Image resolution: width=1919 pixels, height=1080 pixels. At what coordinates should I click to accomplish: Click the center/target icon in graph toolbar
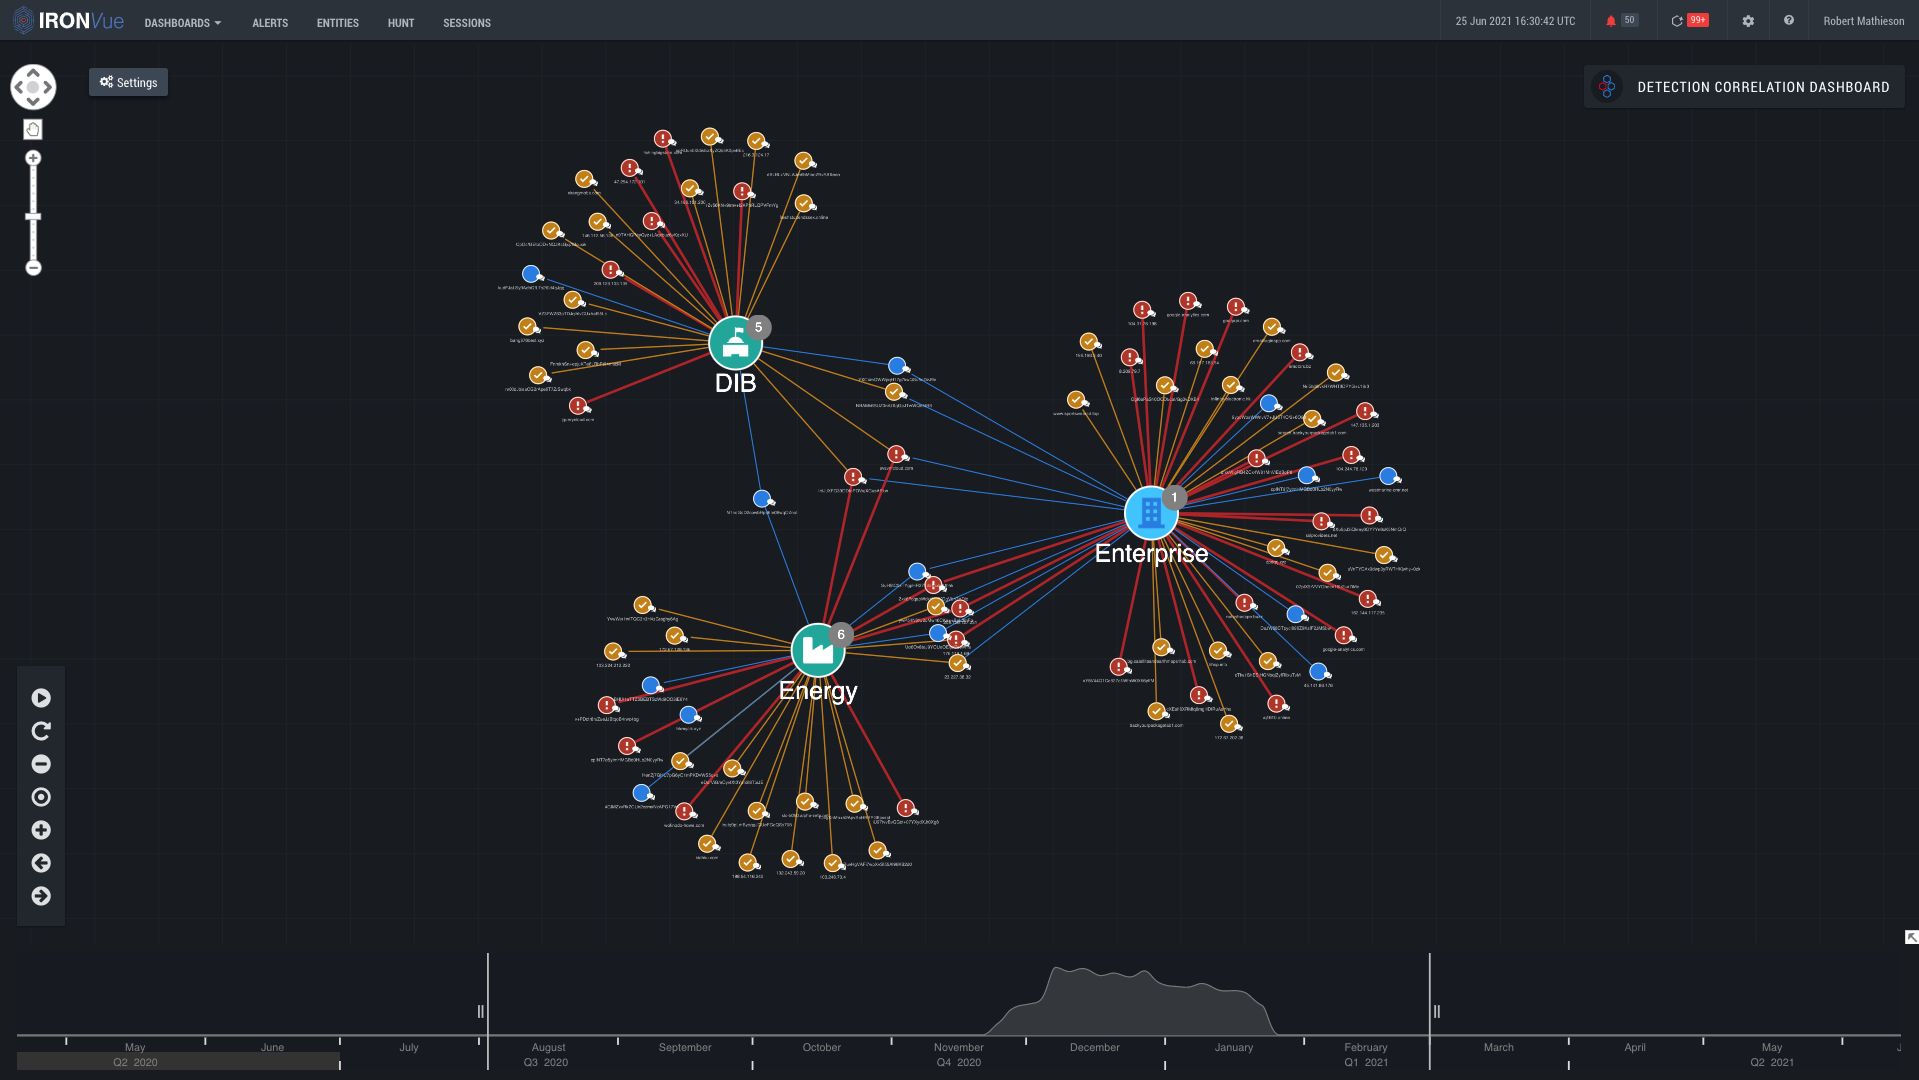[40, 797]
